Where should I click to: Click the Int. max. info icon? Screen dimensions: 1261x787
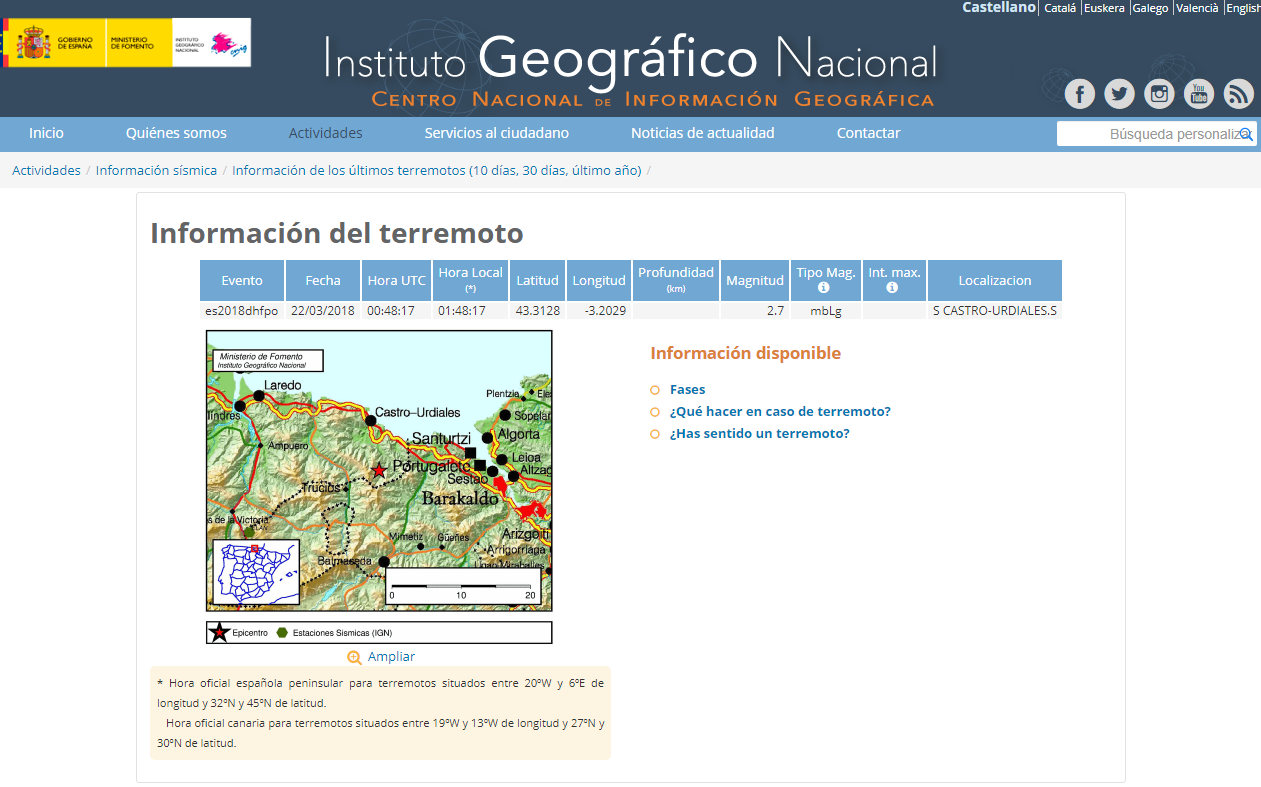tap(892, 288)
